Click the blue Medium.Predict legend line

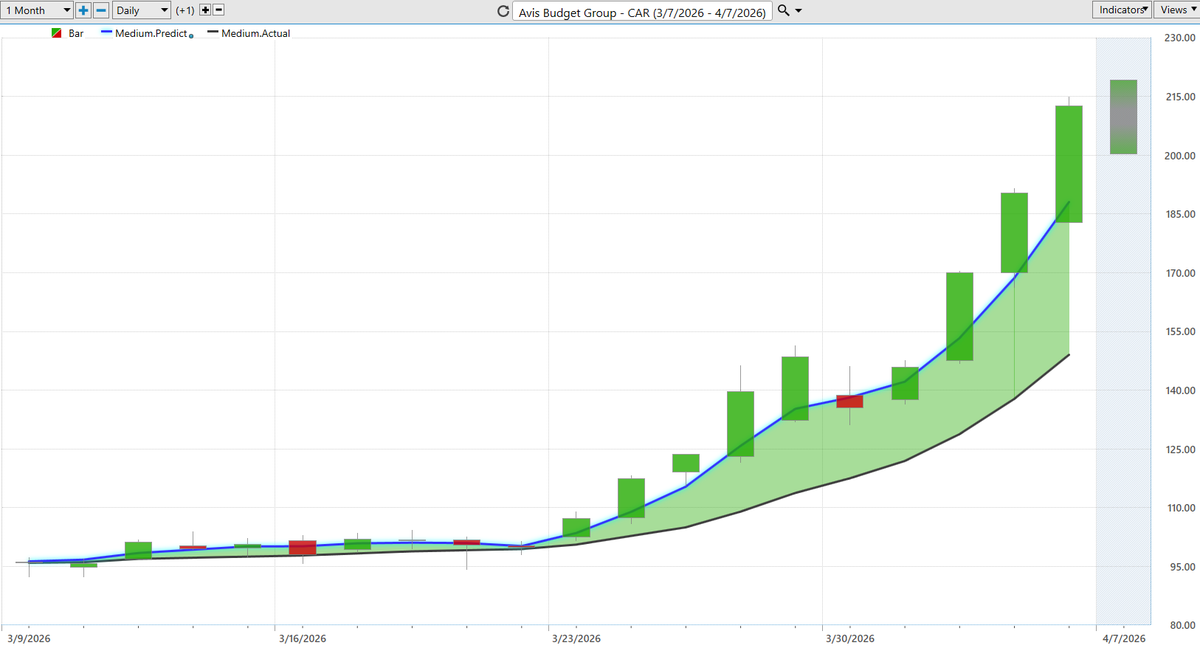click(106, 33)
